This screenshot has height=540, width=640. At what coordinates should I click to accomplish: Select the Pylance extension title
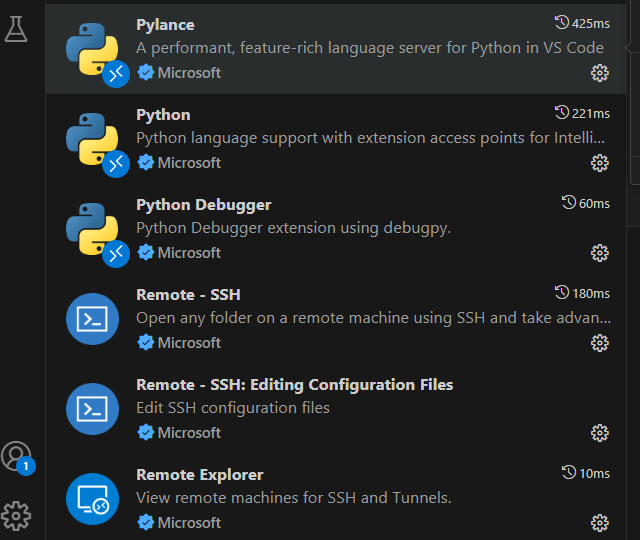click(165, 25)
